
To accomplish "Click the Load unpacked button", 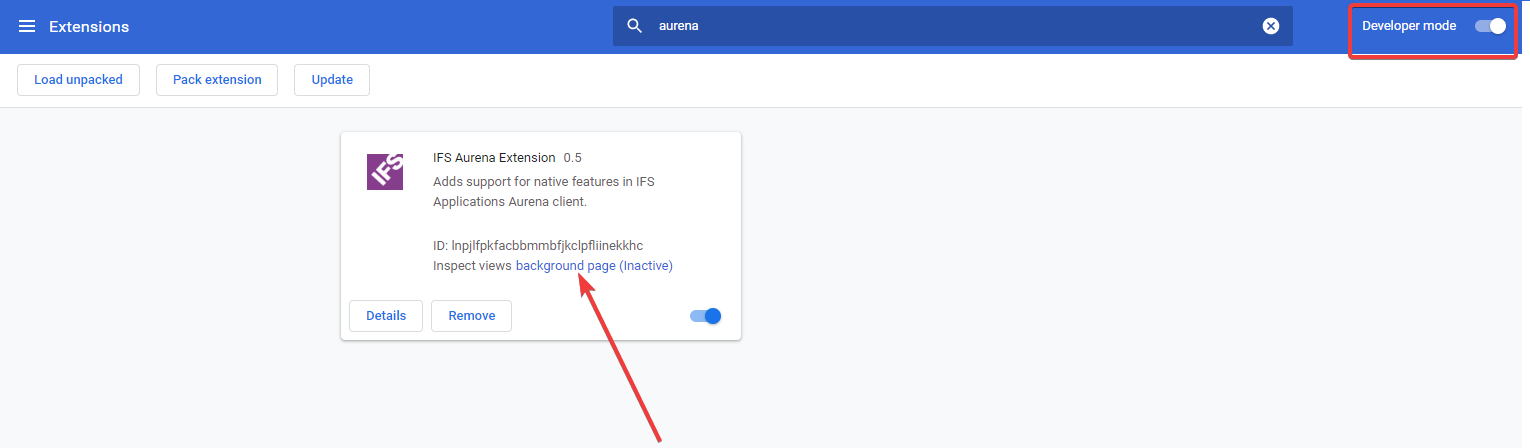I will 78,80.
